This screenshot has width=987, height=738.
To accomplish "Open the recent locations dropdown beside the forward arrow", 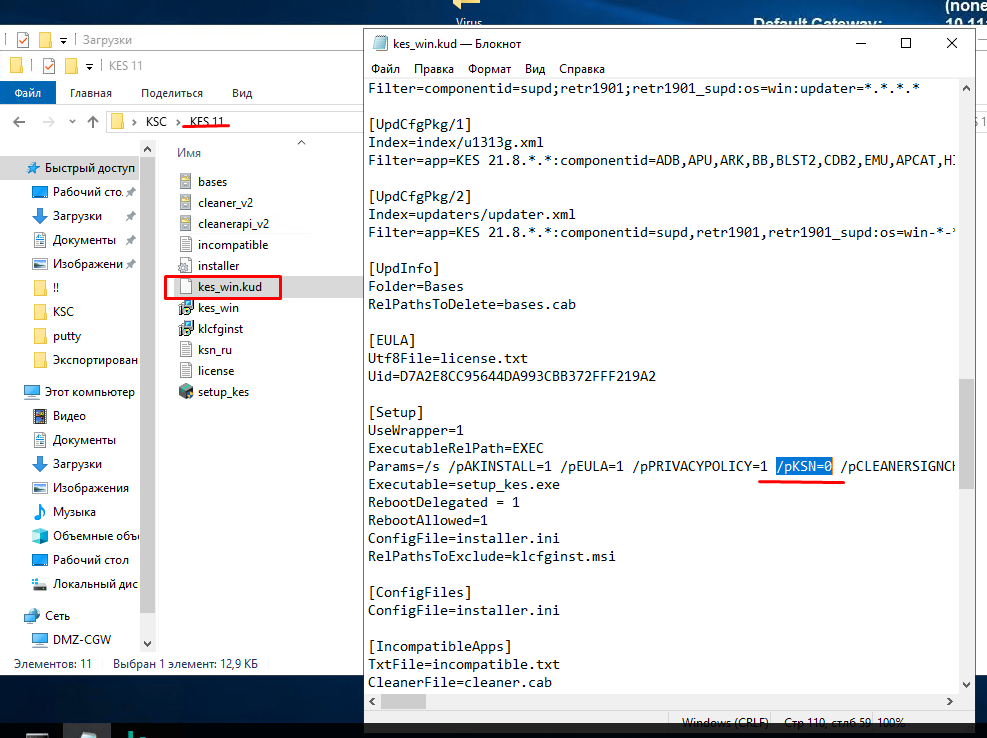I will point(72,122).
